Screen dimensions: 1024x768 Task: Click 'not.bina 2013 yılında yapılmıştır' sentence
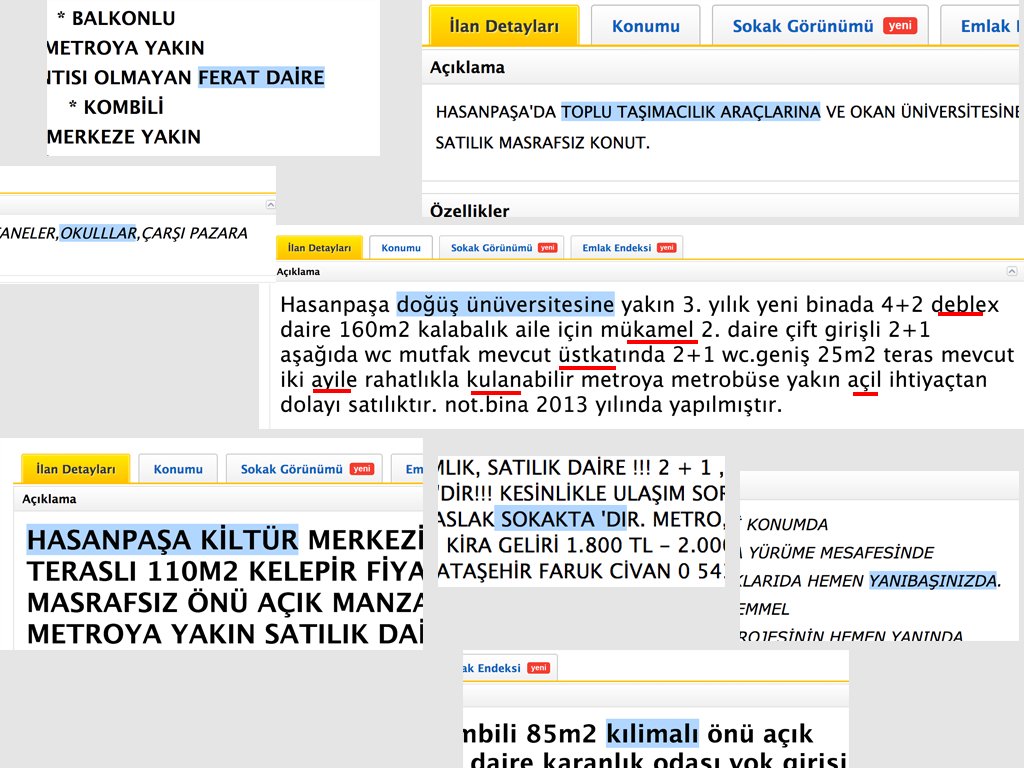point(613,404)
